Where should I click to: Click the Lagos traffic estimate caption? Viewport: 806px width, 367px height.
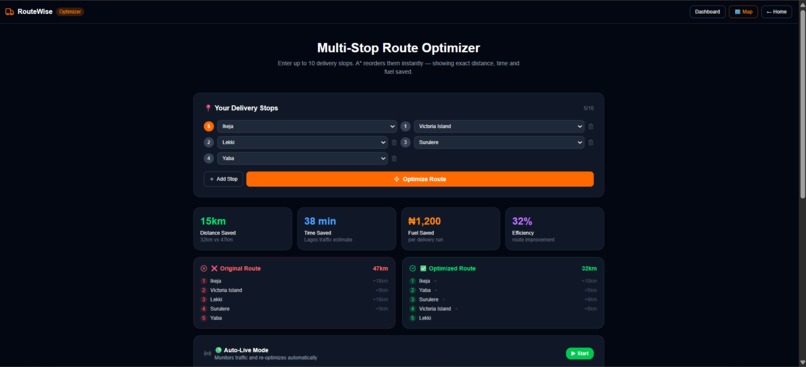[328, 240]
